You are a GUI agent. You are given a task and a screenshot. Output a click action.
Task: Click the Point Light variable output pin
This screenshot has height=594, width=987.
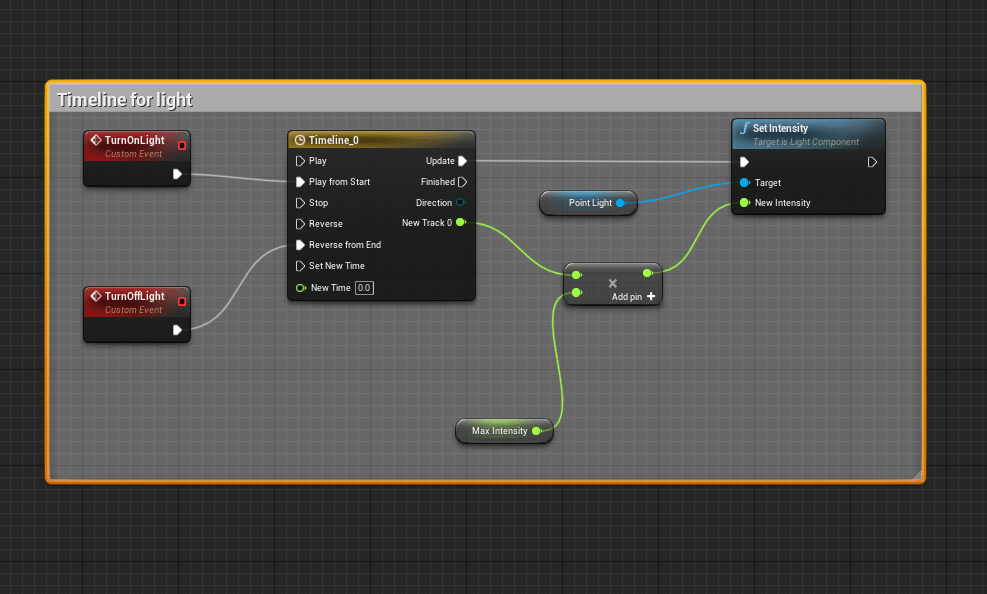(x=620, y=203)
